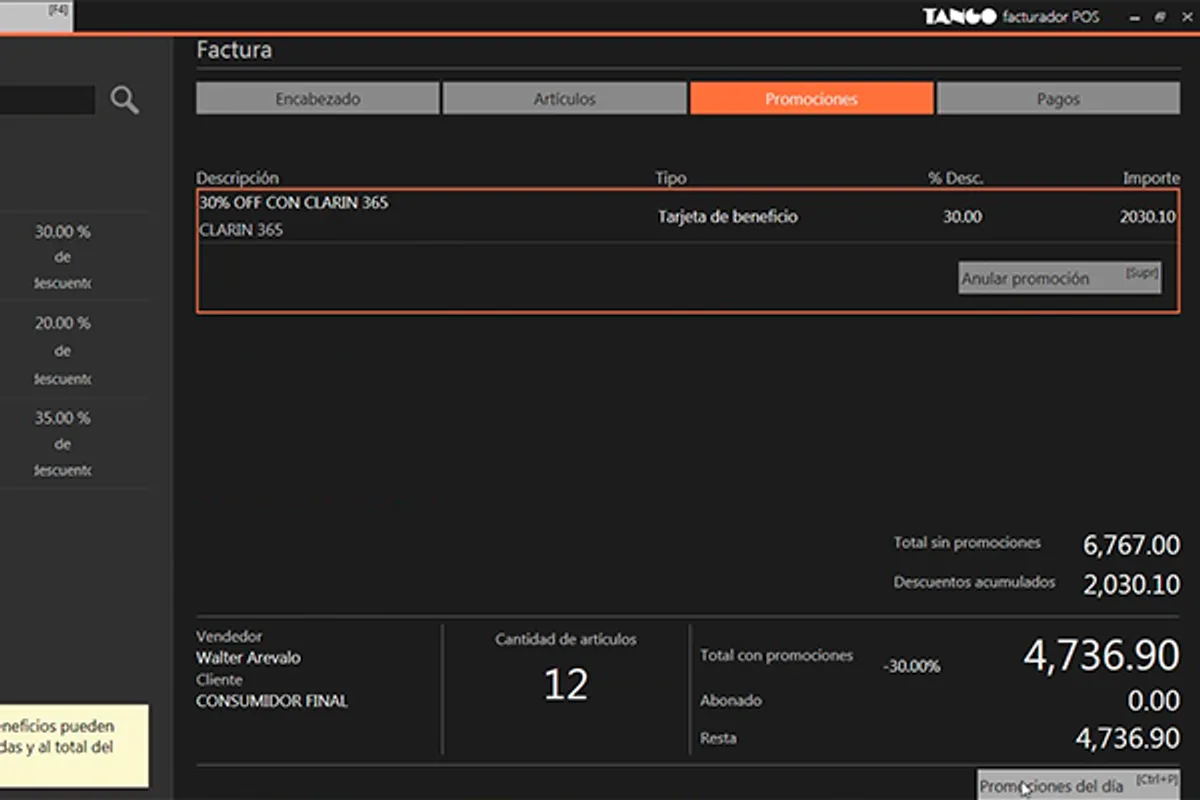Viewport: 1200px width, 800px height.
Task: Click the % Desc. column header
Action: click(956, 178)
